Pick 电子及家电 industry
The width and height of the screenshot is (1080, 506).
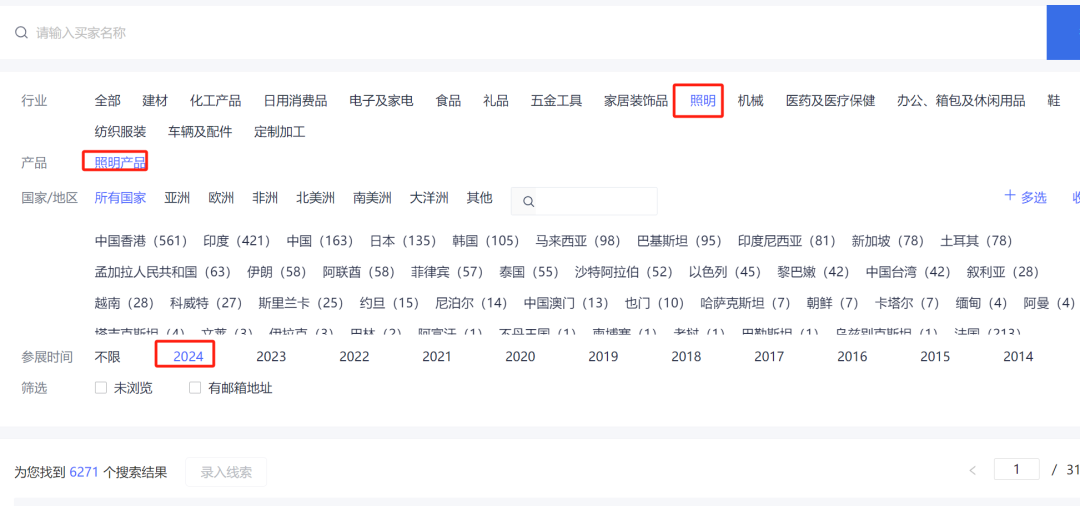pos(382,101)
